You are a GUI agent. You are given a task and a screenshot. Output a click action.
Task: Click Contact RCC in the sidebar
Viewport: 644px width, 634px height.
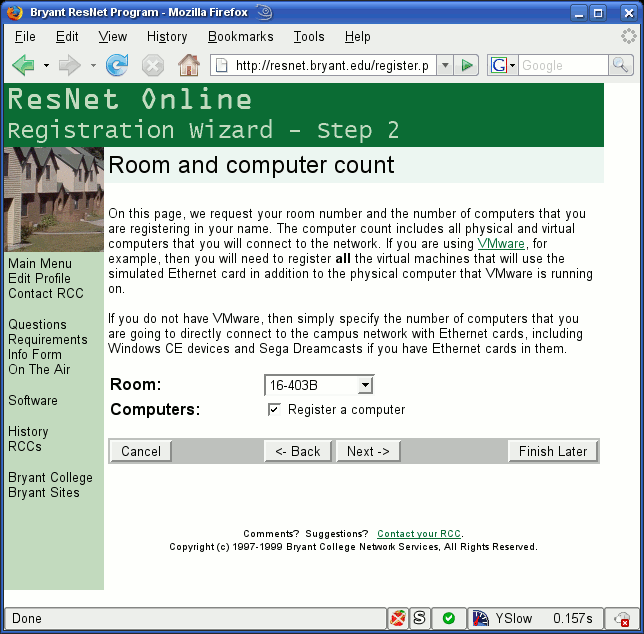click(x=46, y=293)
